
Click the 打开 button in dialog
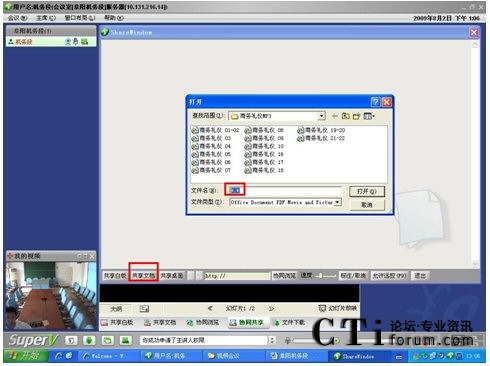coord(367,191)
